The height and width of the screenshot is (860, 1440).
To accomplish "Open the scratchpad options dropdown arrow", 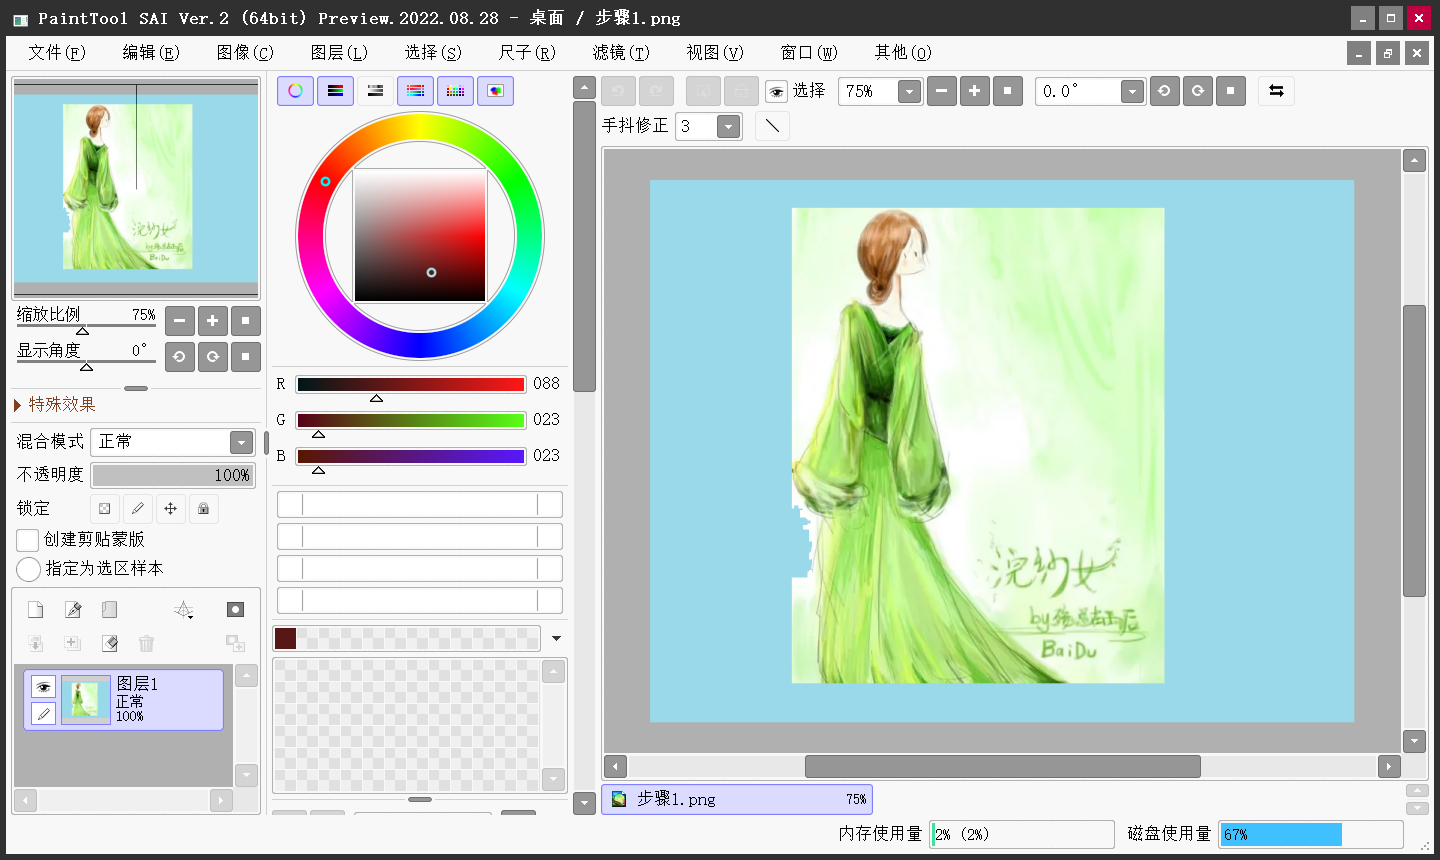I will coord(557,638).
